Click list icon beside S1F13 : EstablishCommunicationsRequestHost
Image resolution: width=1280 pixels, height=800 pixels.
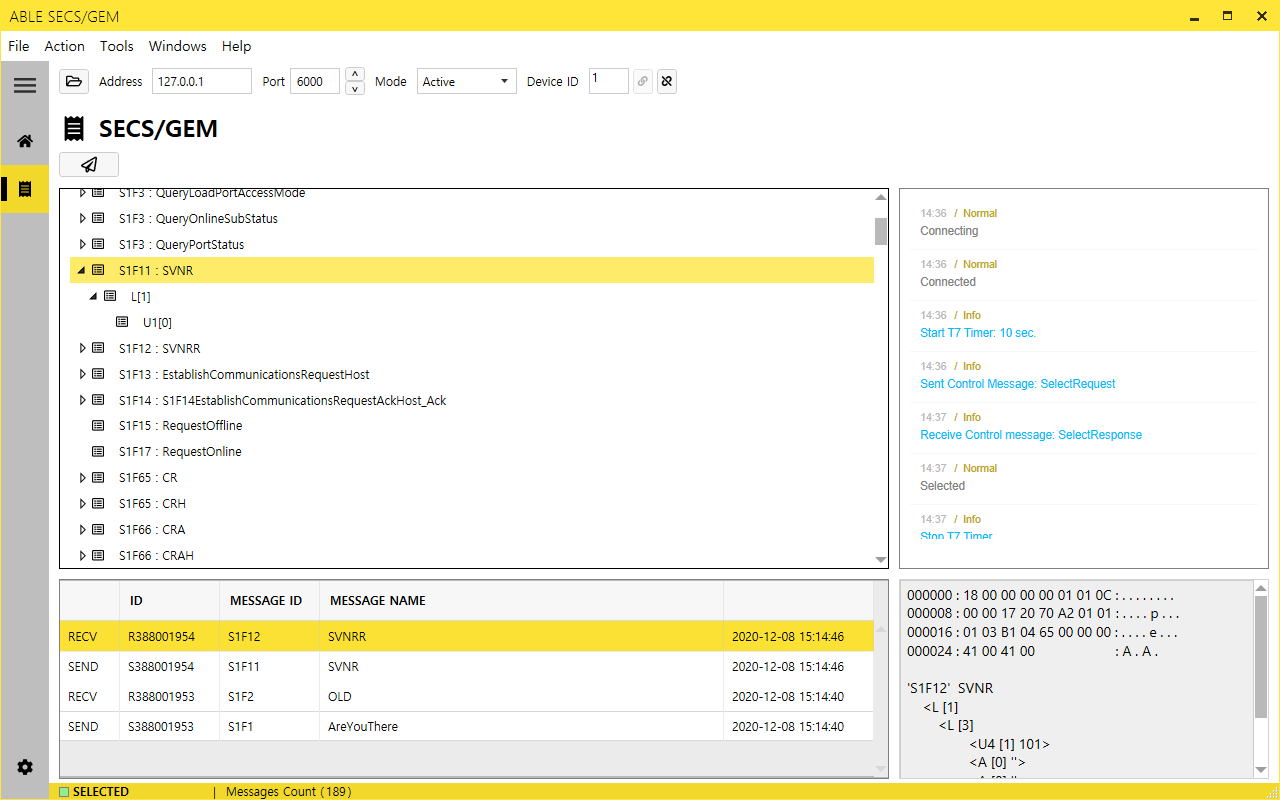[x=98, y=374]
